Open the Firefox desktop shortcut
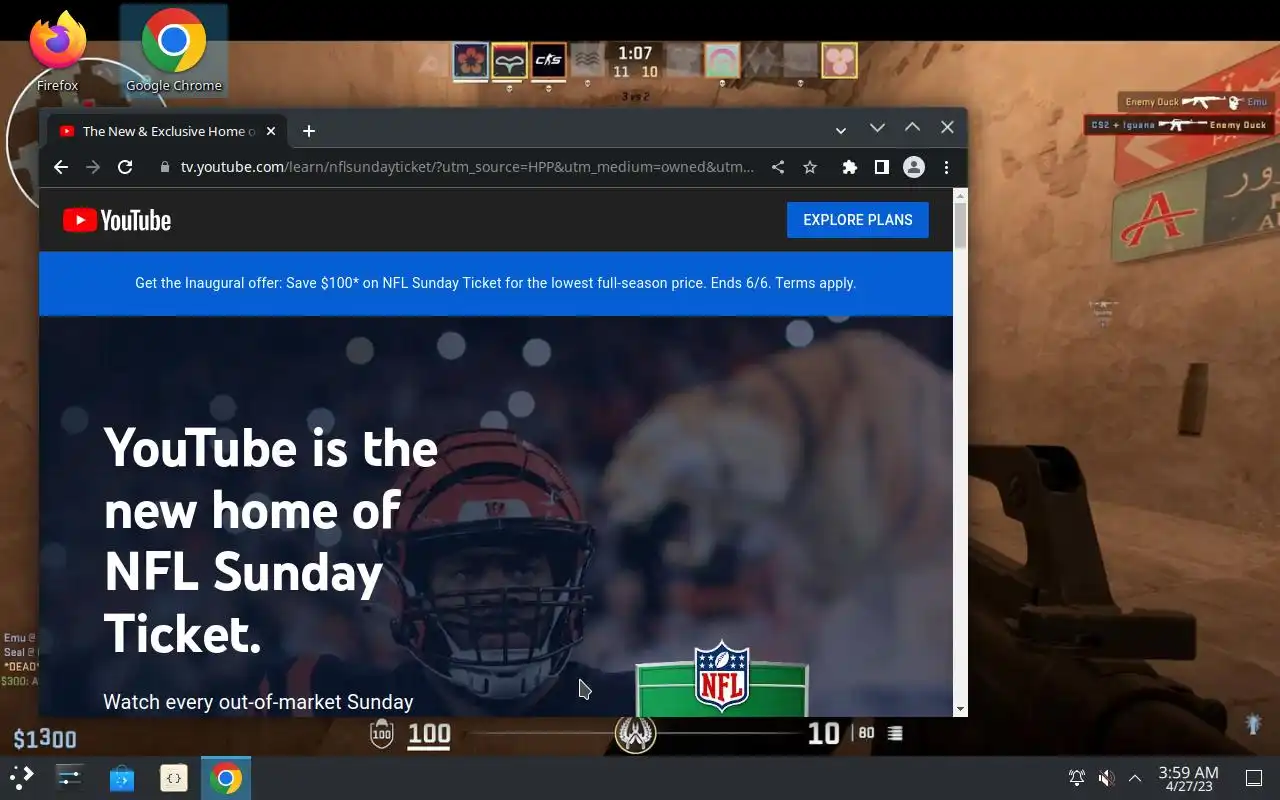This screenshot has width=1280, height=800. coord(57,50)
